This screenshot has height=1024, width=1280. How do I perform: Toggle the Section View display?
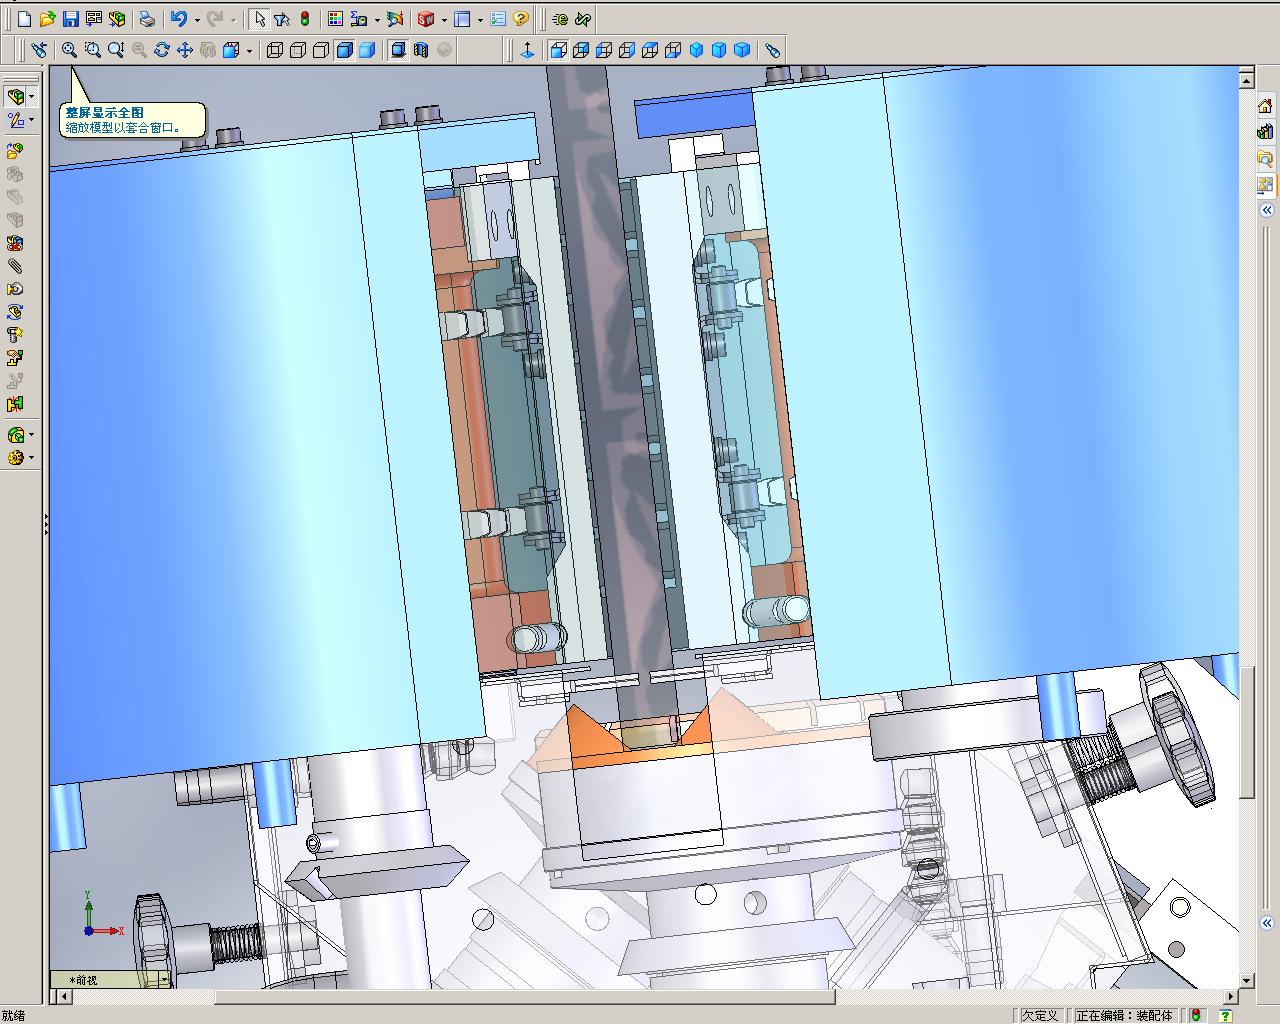point(421,50)
